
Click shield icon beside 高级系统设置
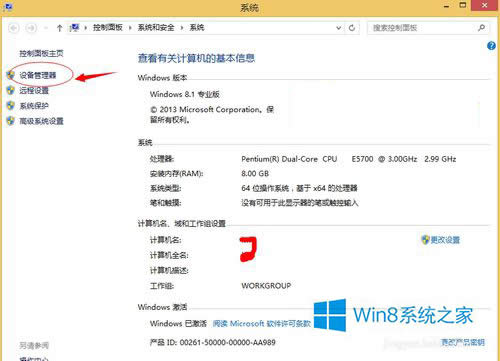pos(11,120)
